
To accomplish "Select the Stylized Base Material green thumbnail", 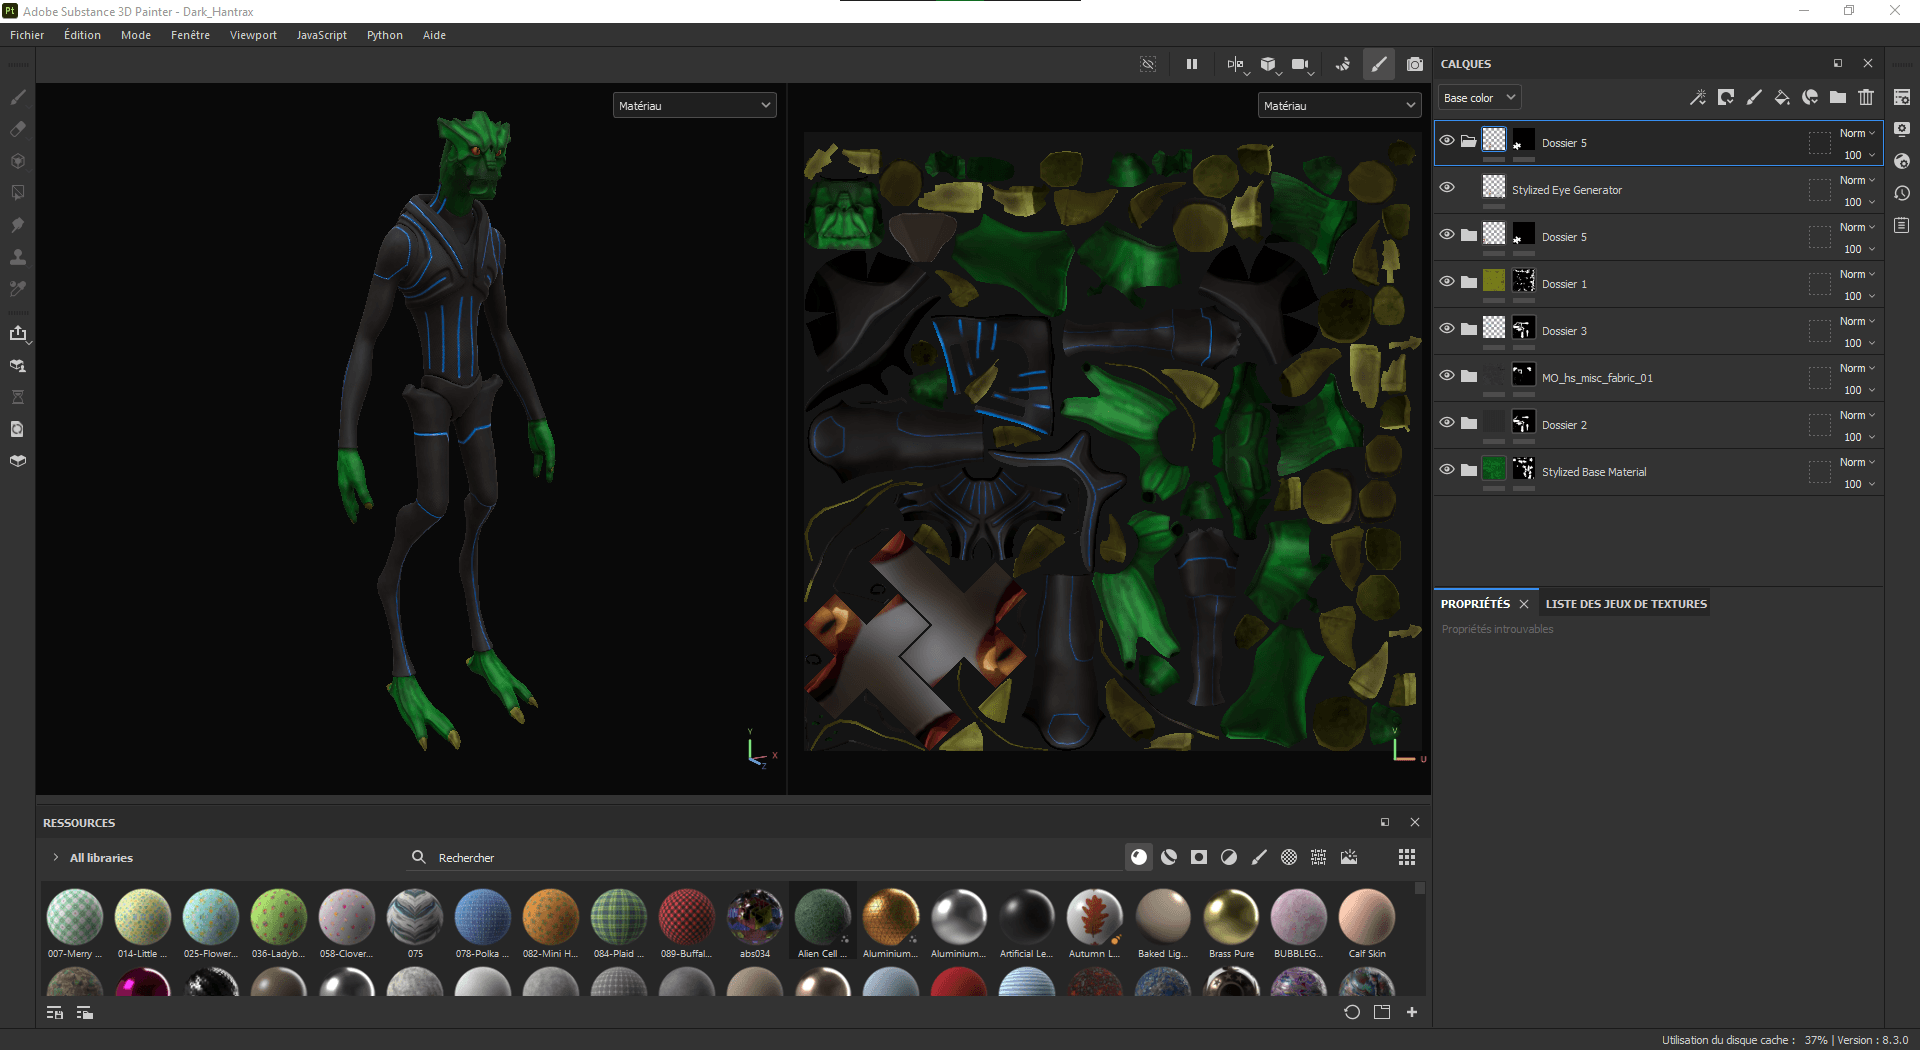I will (1494, 469).
